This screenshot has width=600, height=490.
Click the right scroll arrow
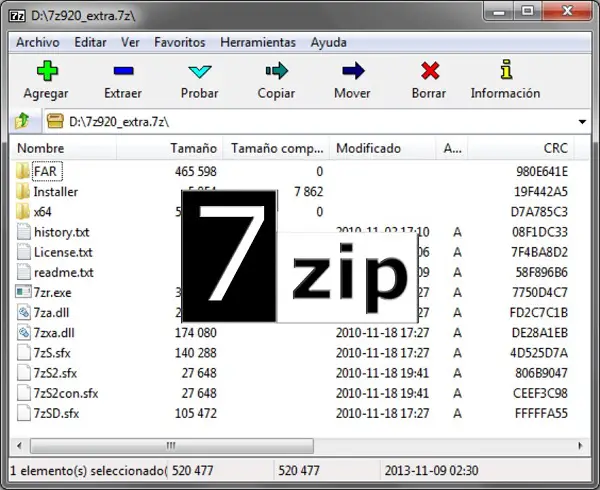pos(580,446)
